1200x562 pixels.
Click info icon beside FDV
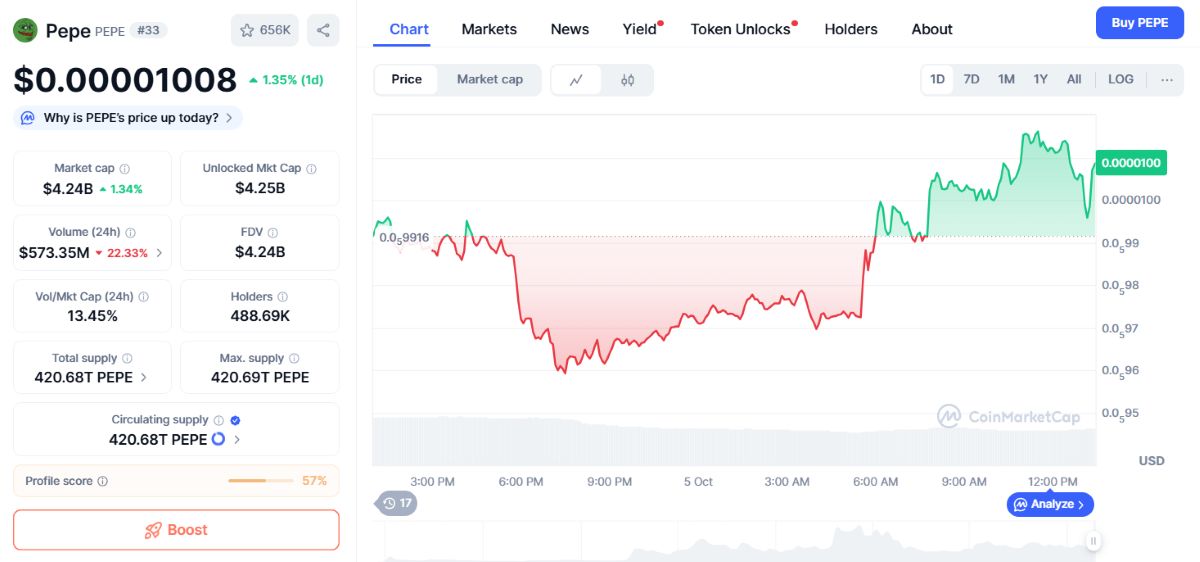(x=273, y=233)
